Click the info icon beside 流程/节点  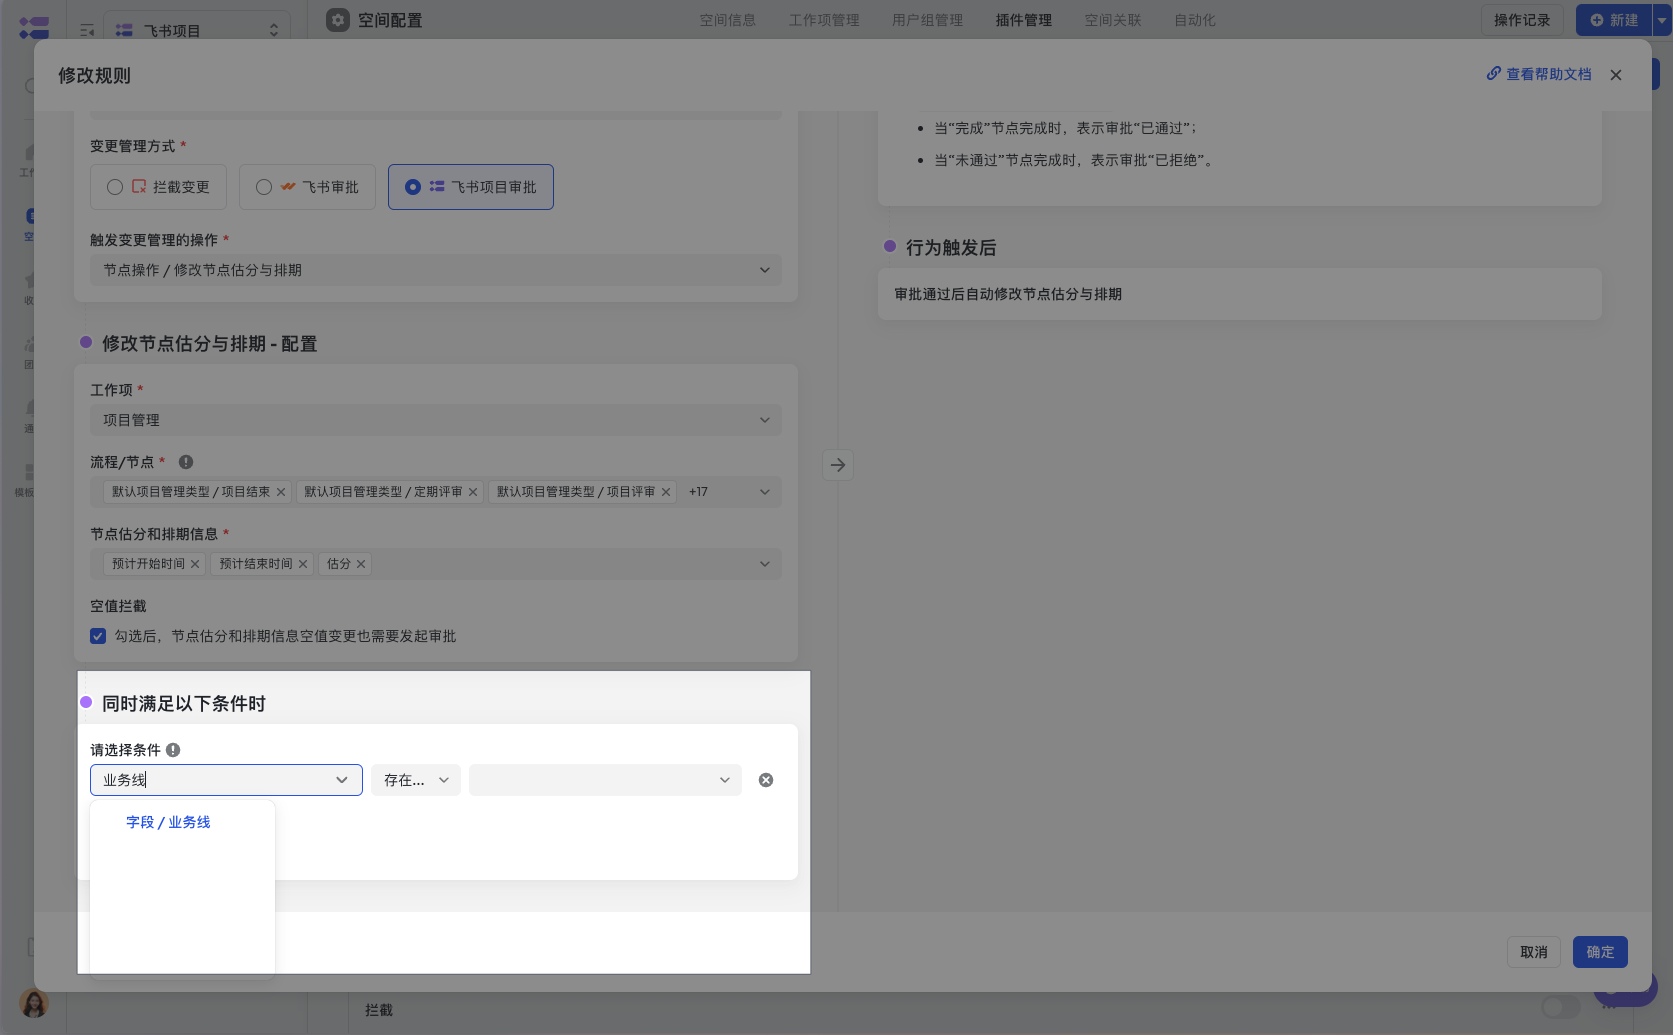coord(186,462)
